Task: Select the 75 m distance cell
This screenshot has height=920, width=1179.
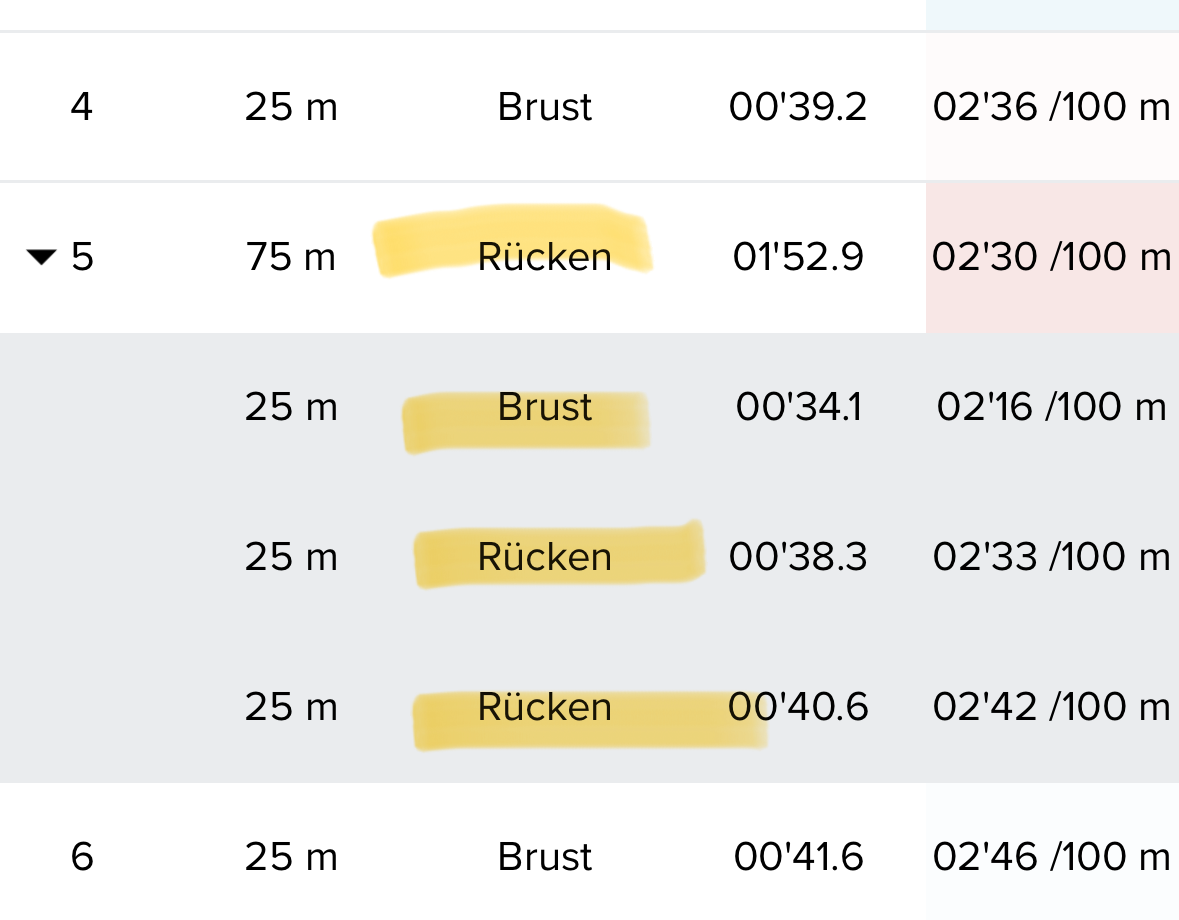Action: (291, 258)
